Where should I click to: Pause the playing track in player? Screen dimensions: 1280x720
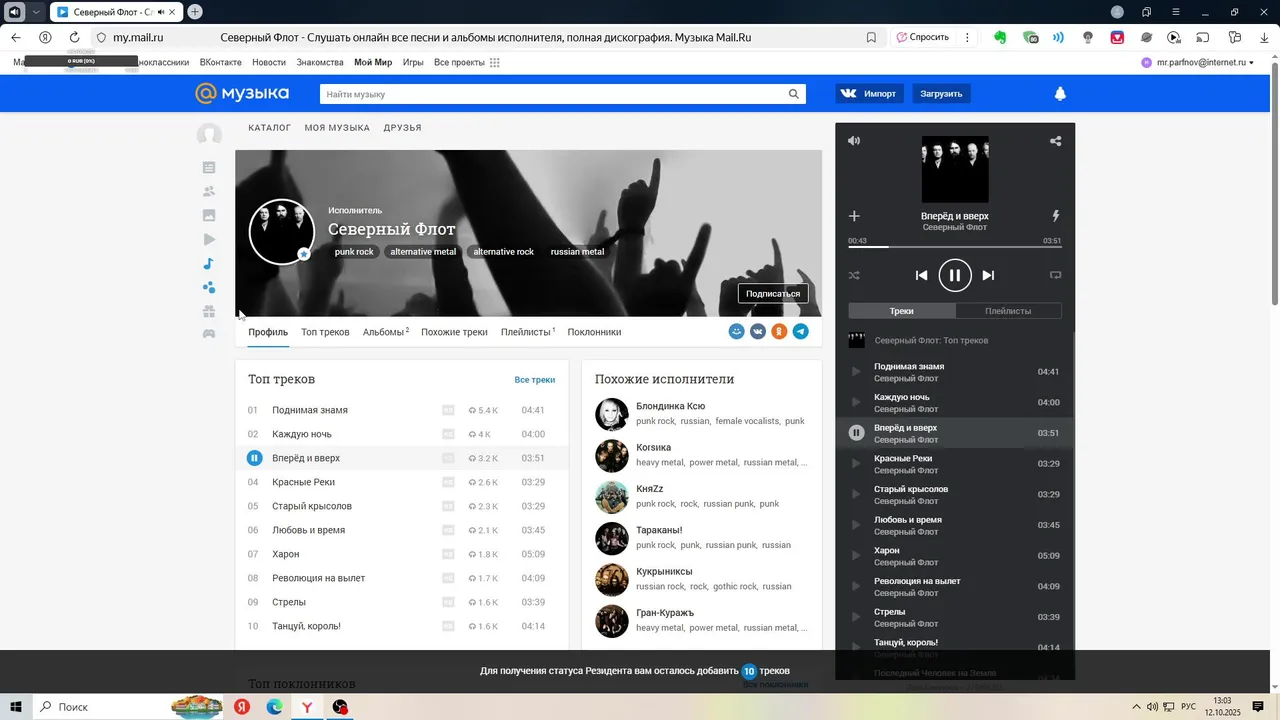(955, 275)
